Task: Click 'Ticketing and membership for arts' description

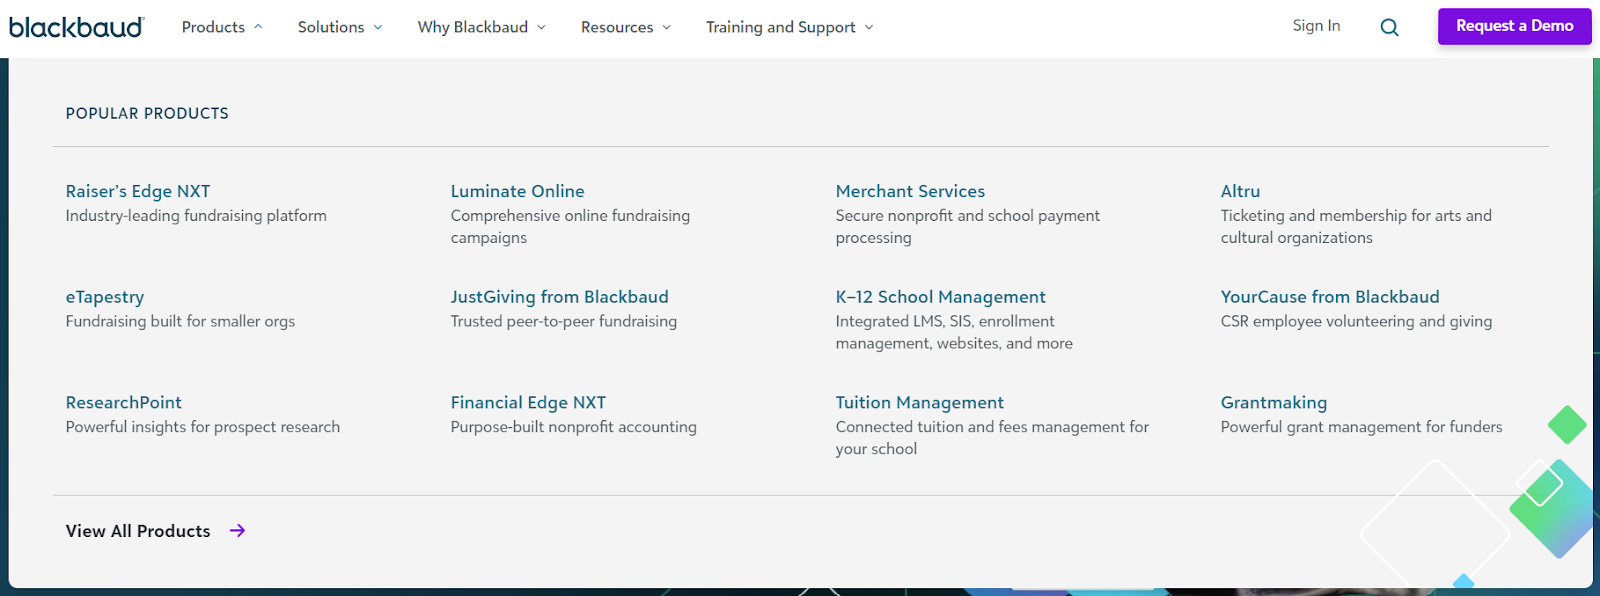Action: (1356, 227)
